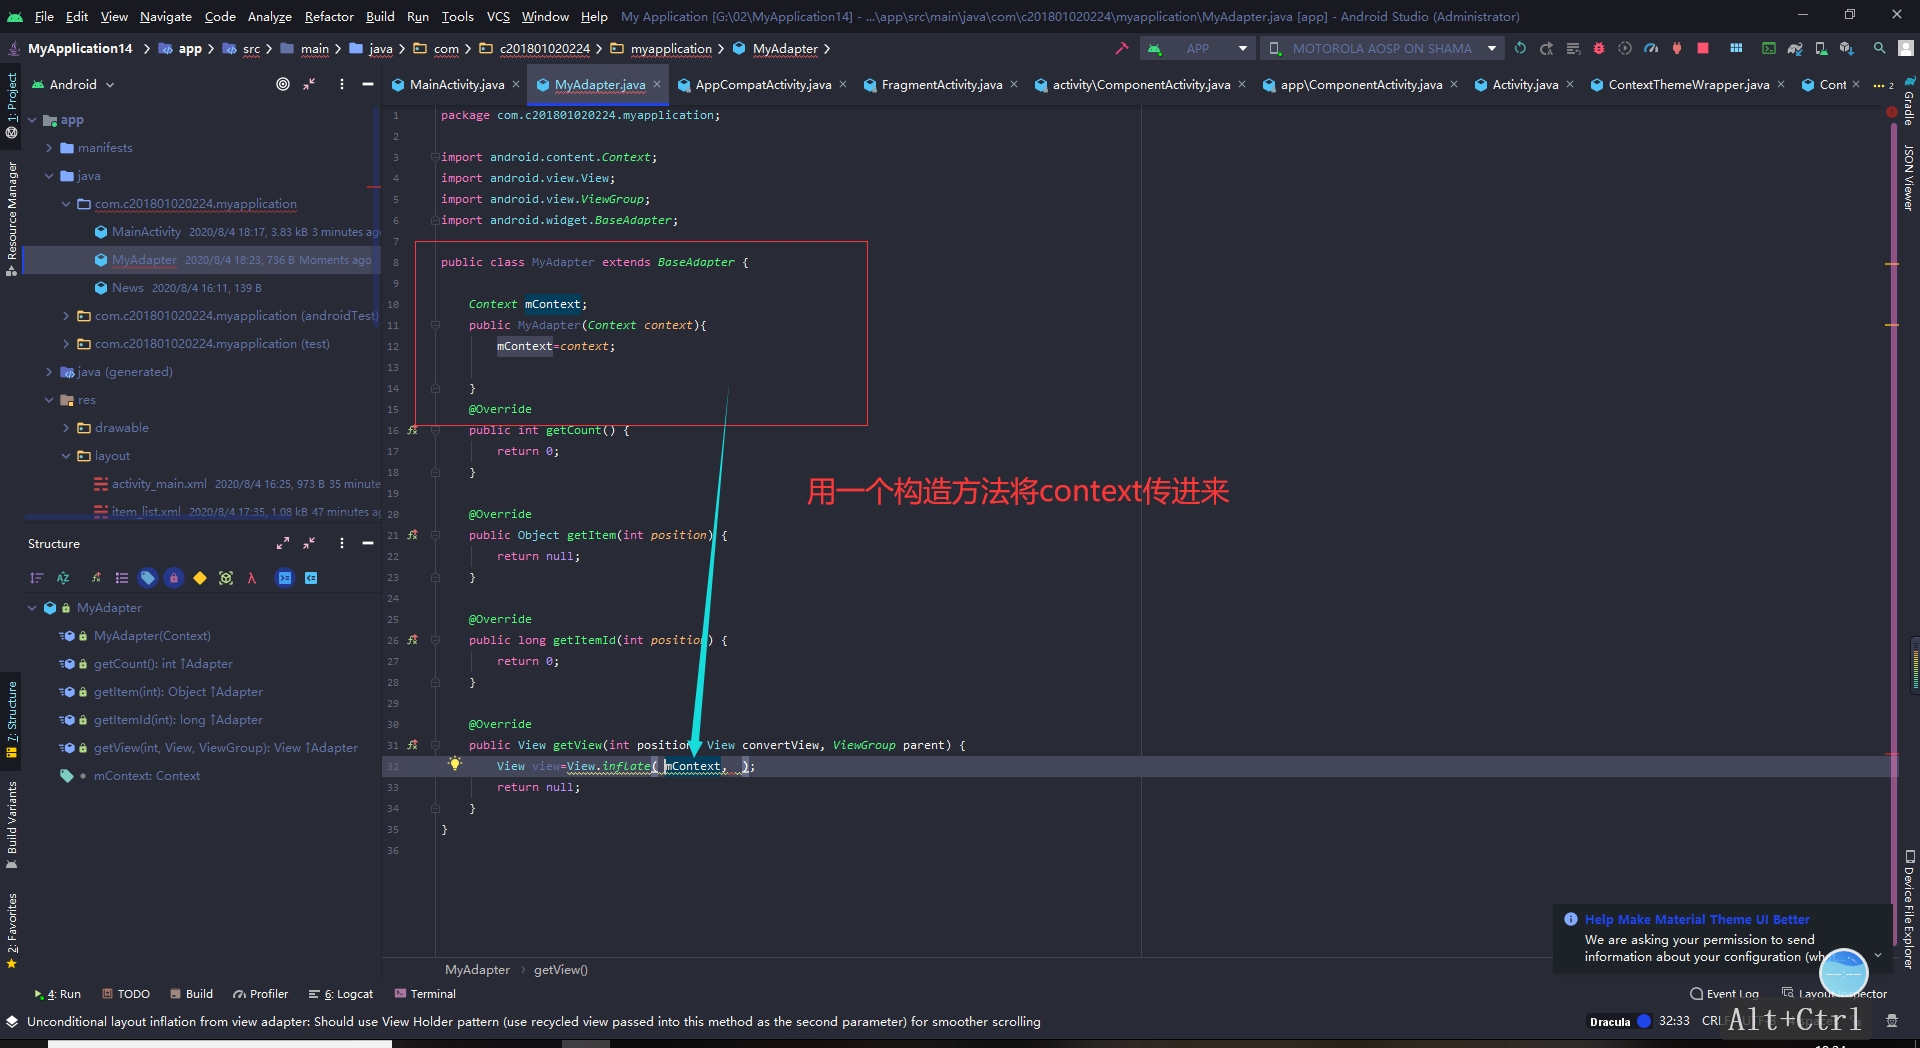The image size is (1920, 1048).
Task: Open the APP run configuration dropdown
Action: click(x=1197, y=48)
